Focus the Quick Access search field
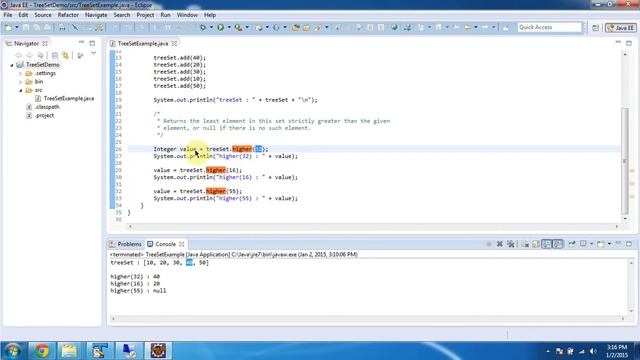 (x=549, y=27)
